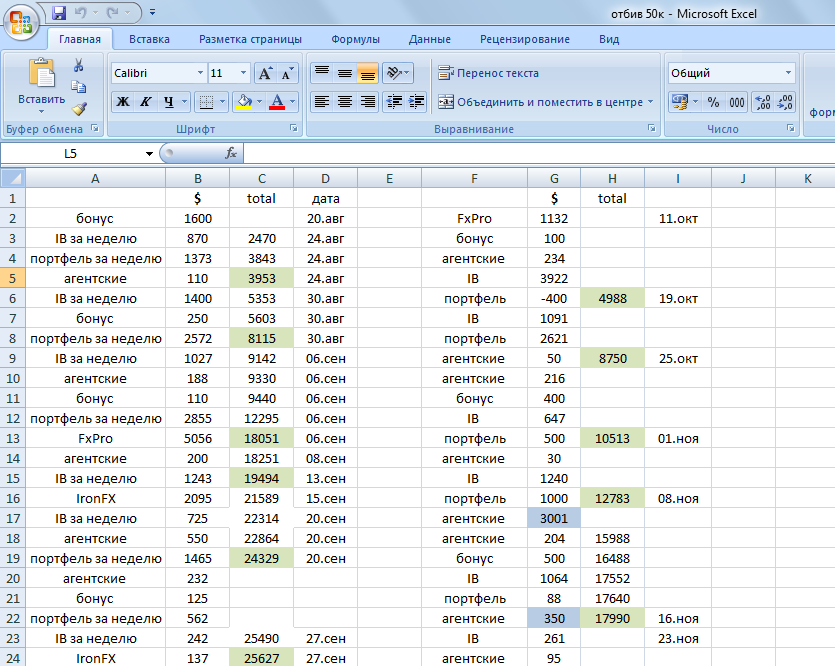The height and width of the screenshot is (666, 835).
Task: Open the Формулы tab
Action: 355,39
